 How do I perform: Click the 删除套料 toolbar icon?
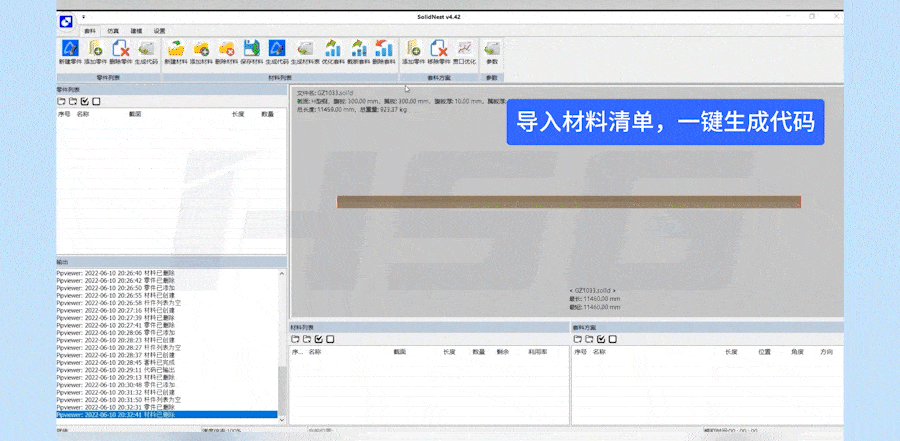[x=383, y=51]
